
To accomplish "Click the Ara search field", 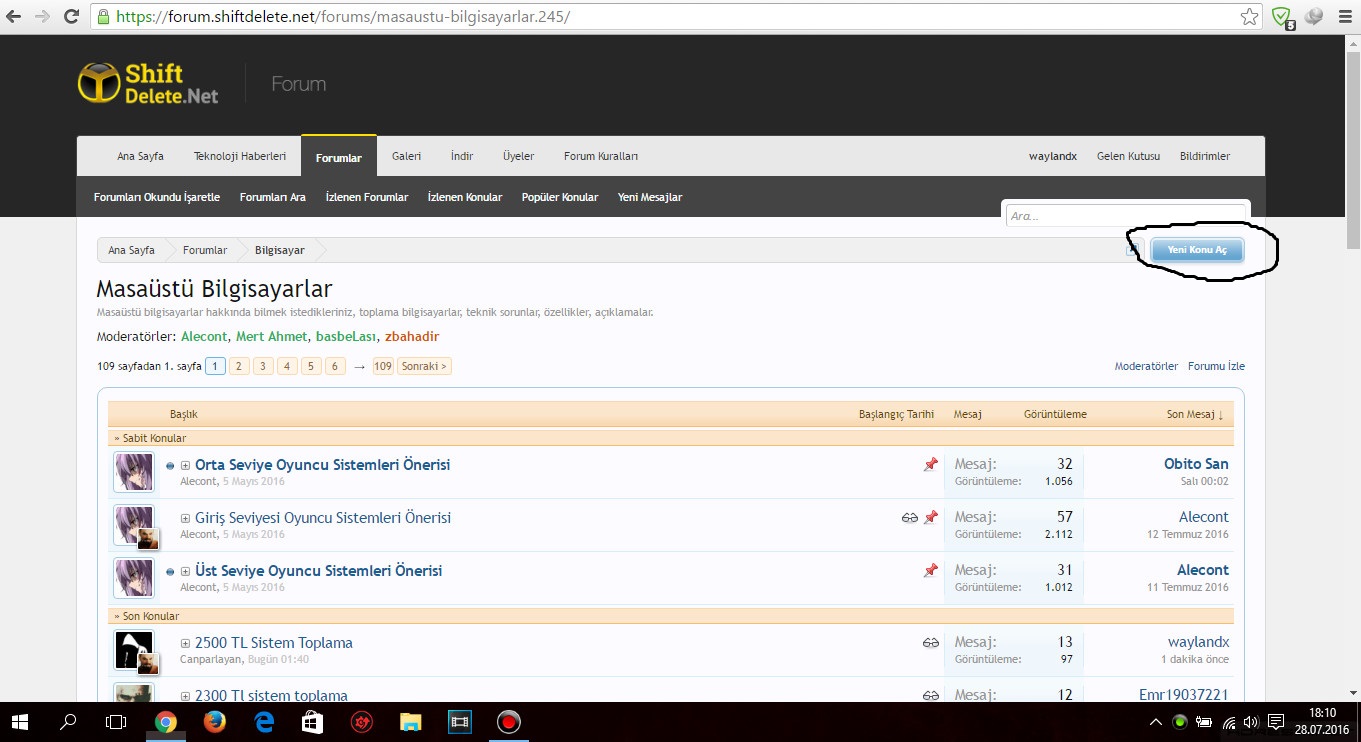I will point(1125,216).
